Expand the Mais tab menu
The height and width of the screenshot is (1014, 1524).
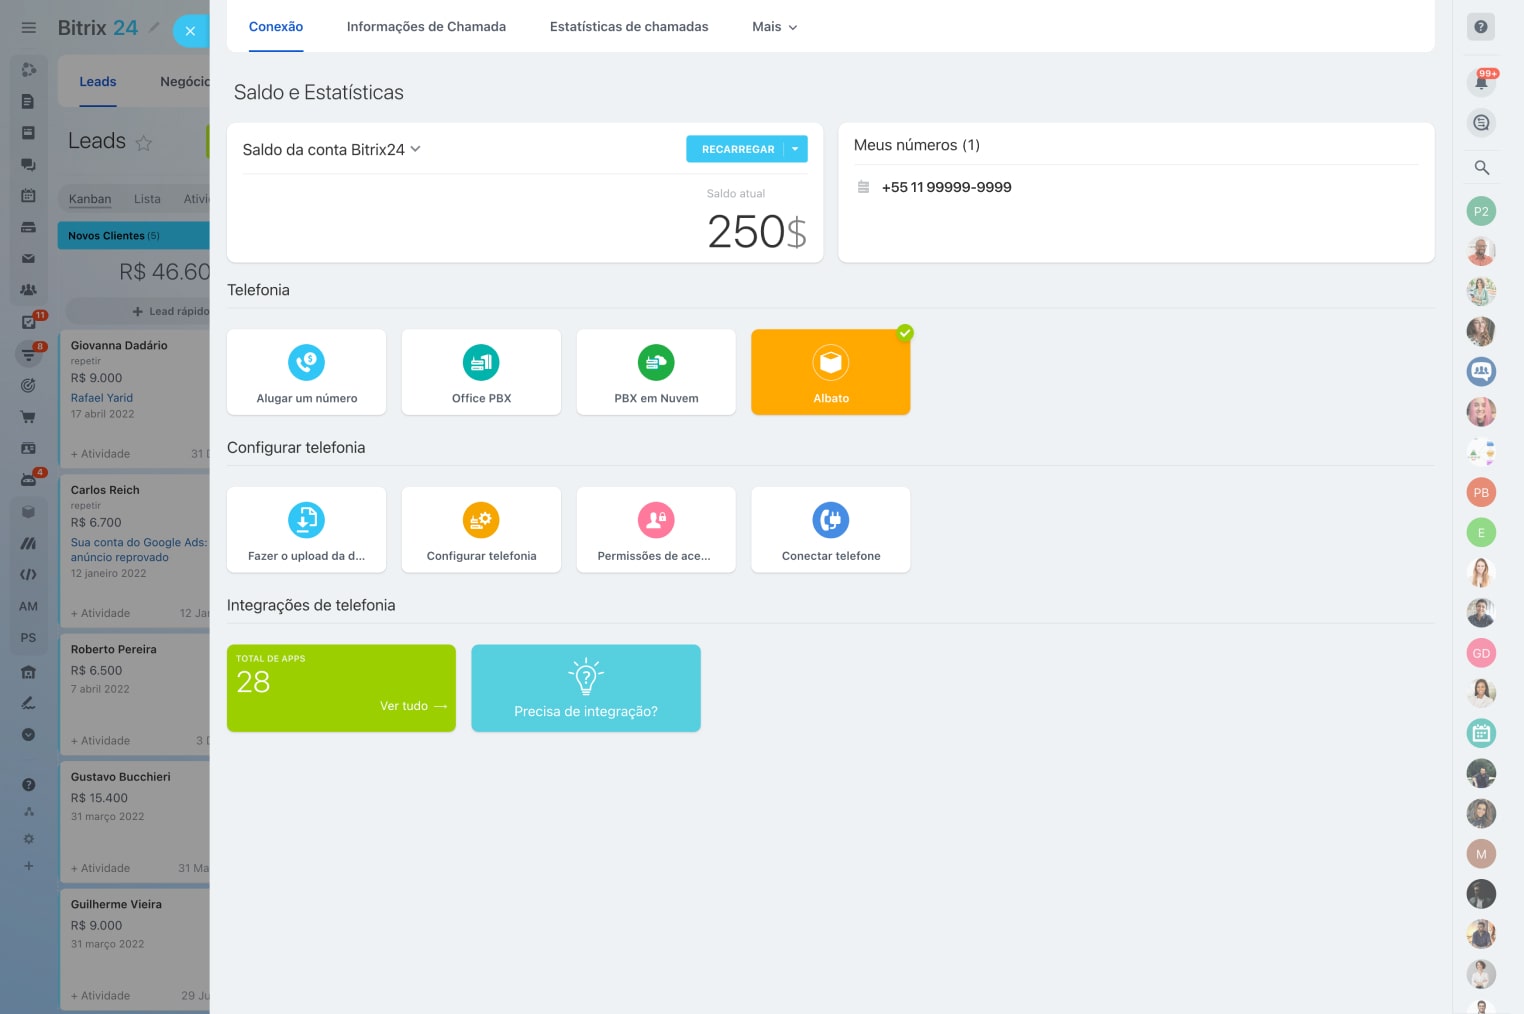pos(774,27)
